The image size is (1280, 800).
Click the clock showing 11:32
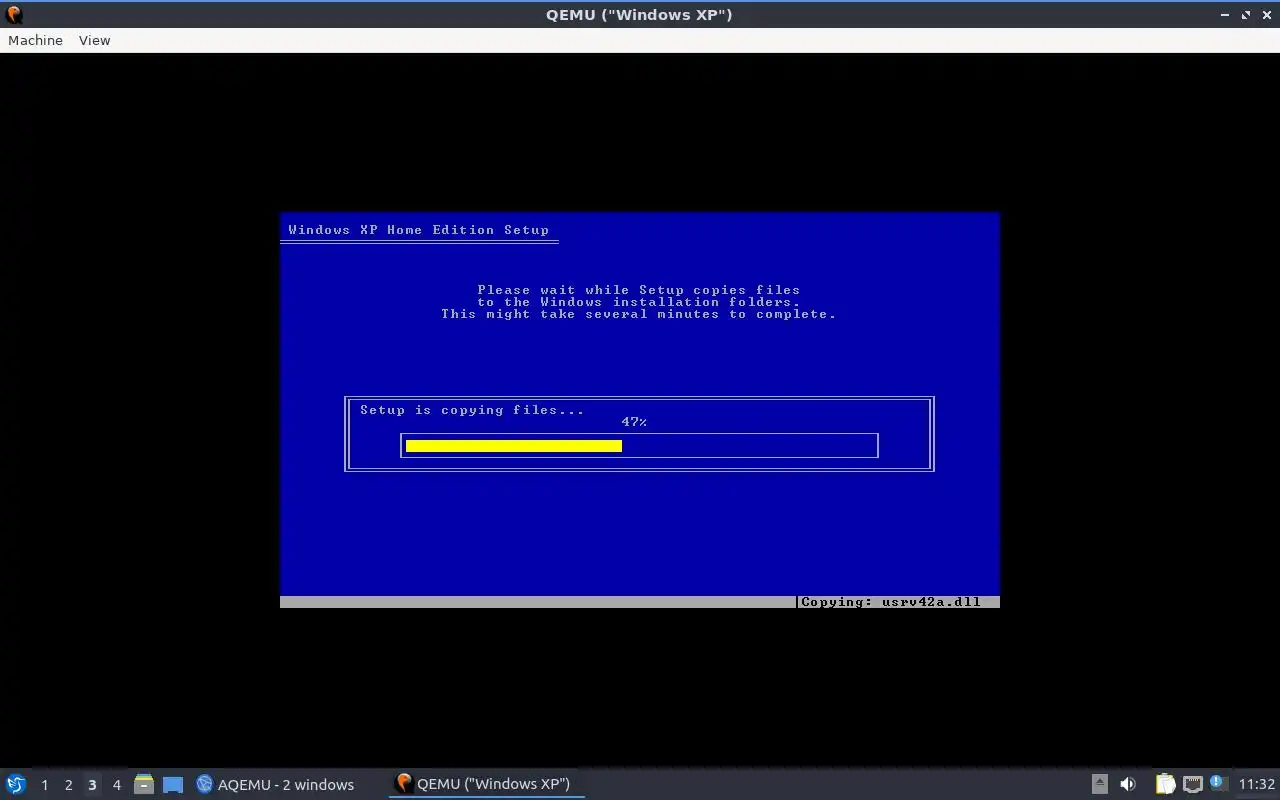(1256, 784)
